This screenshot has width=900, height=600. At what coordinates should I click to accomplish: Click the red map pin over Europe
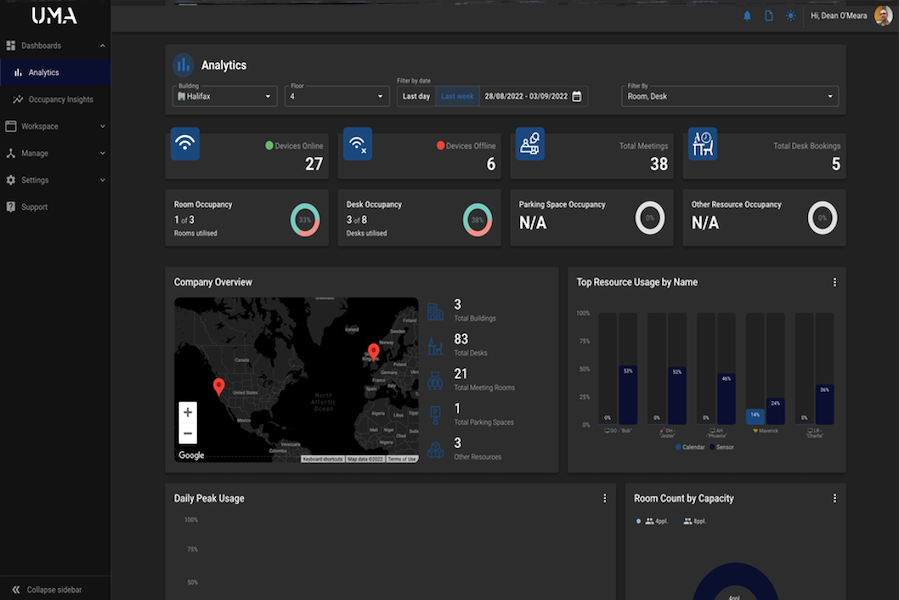click(x=374, y=351)
